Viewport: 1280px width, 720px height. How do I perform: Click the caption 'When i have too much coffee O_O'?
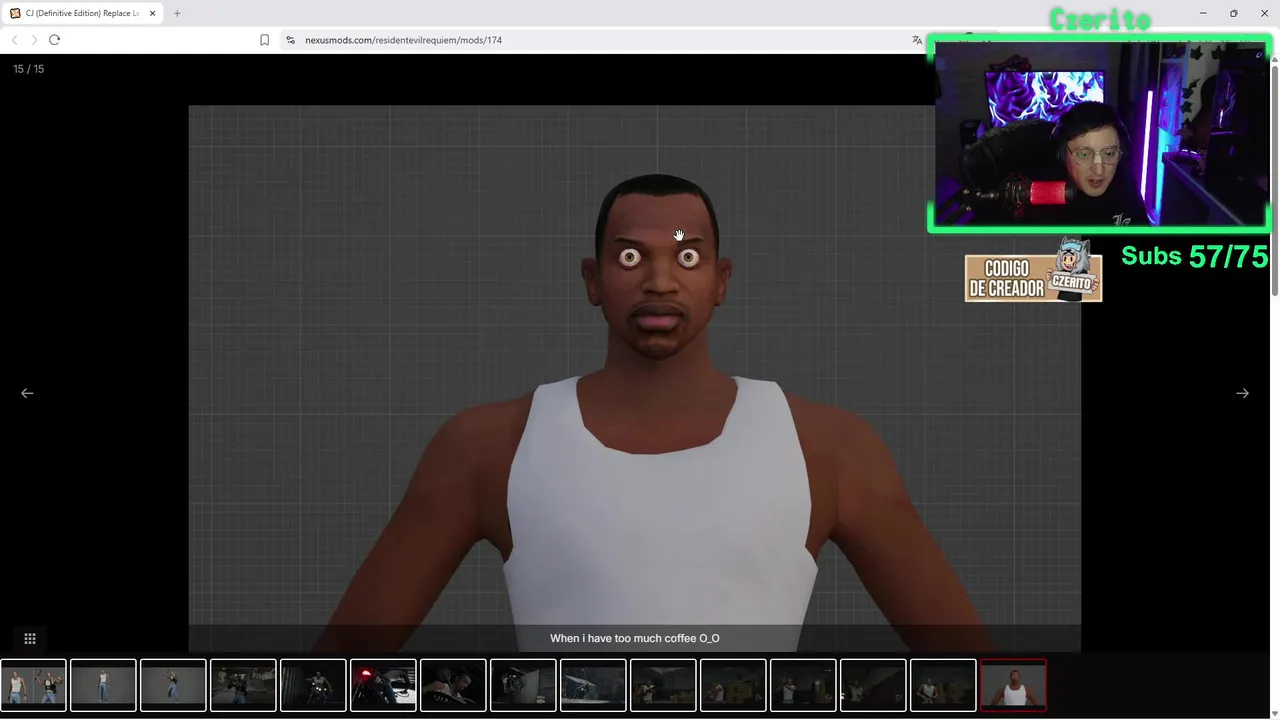[635, 638]
